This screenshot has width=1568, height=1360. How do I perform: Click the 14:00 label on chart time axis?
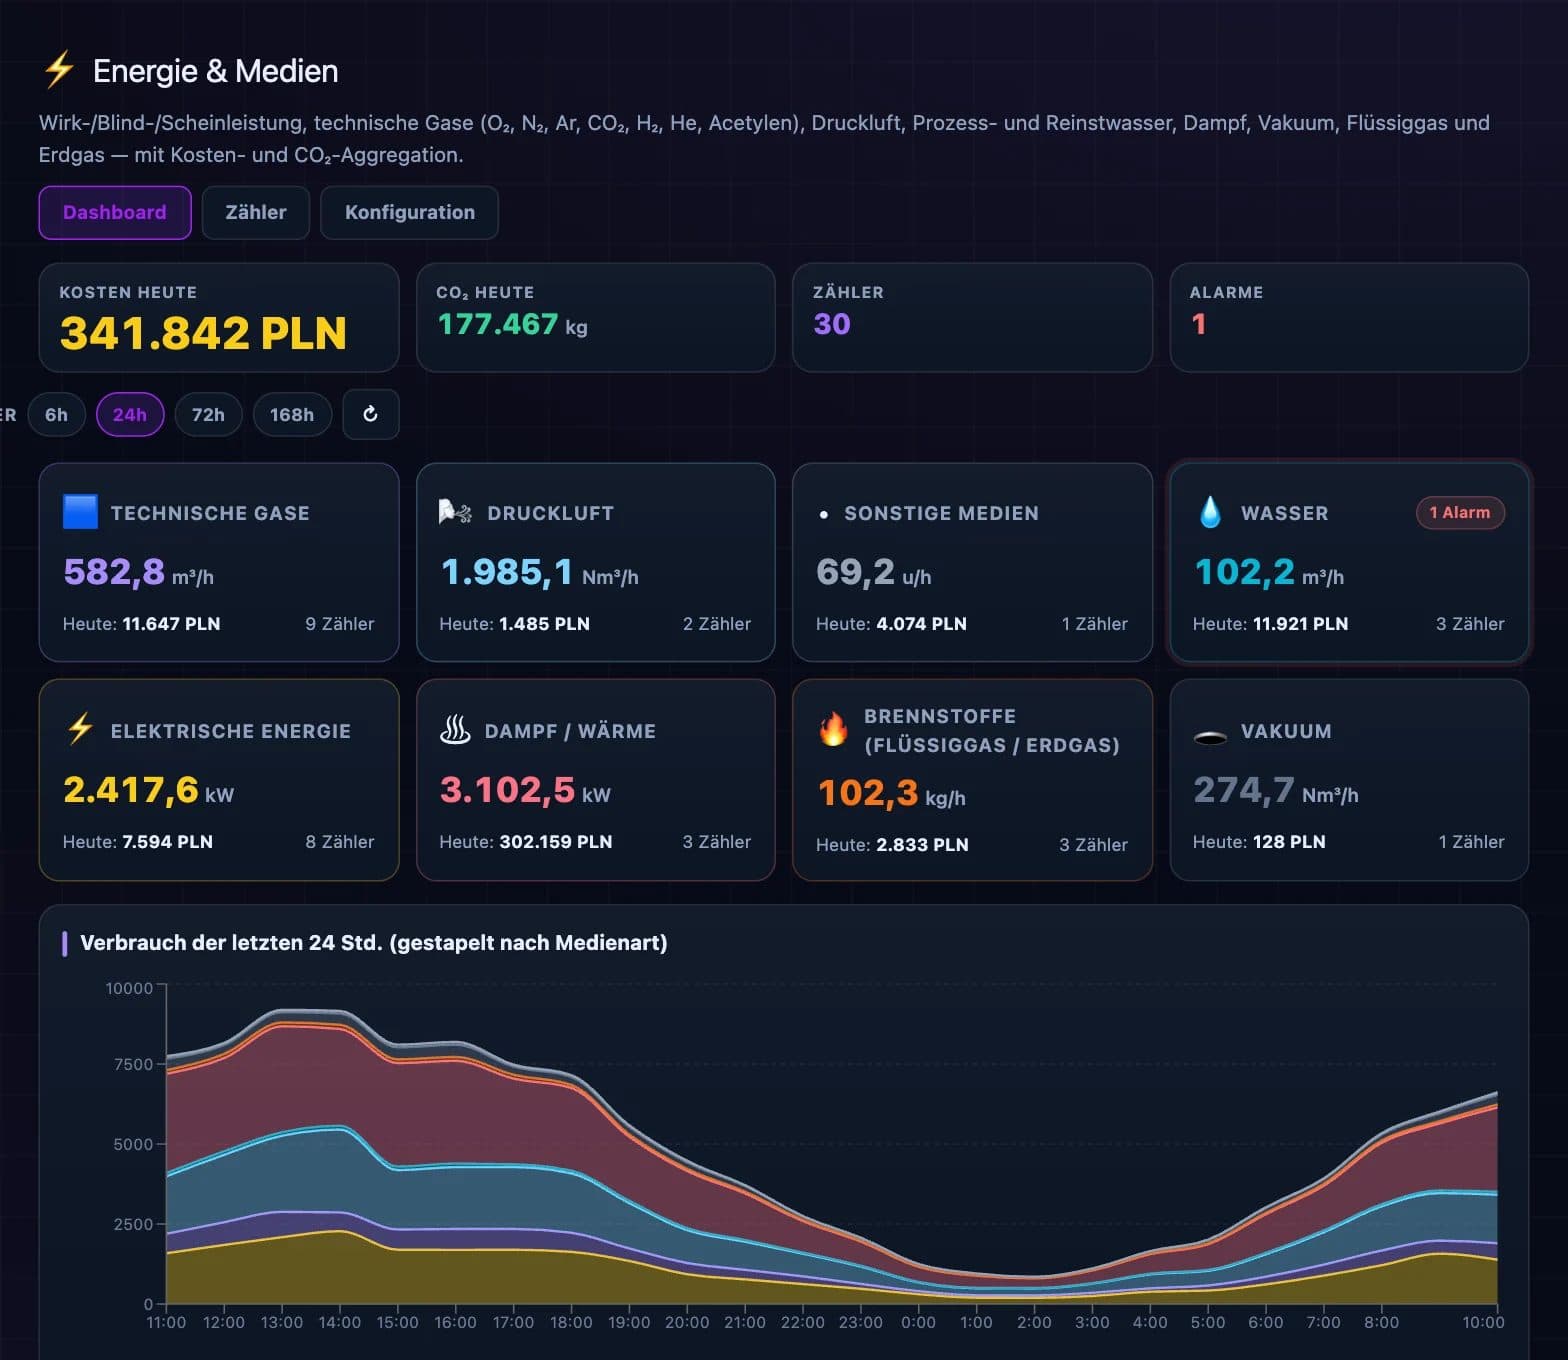340,1322
